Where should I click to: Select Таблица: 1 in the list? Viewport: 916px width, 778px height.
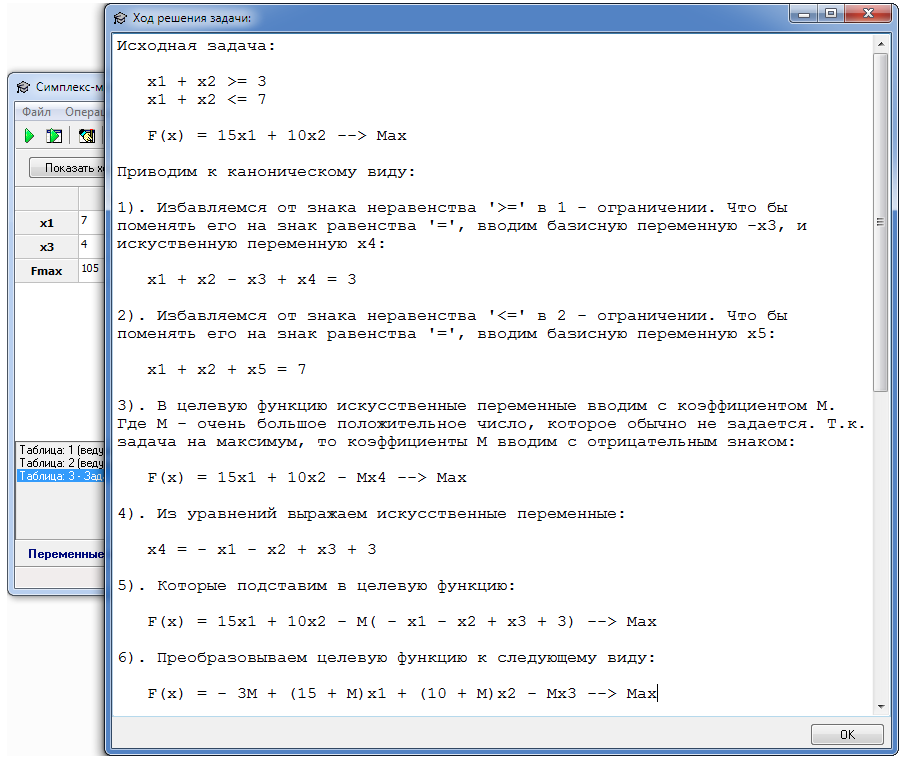click(x=60, y=450)
